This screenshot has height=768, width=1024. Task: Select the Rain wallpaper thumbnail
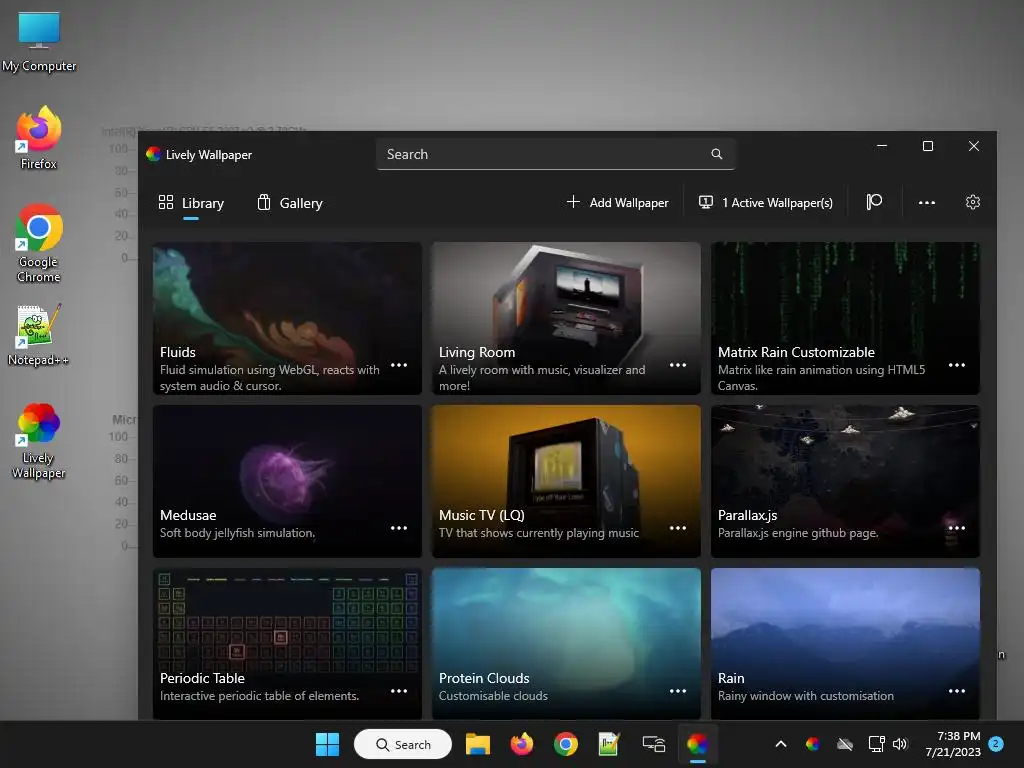tap(845, 644)
